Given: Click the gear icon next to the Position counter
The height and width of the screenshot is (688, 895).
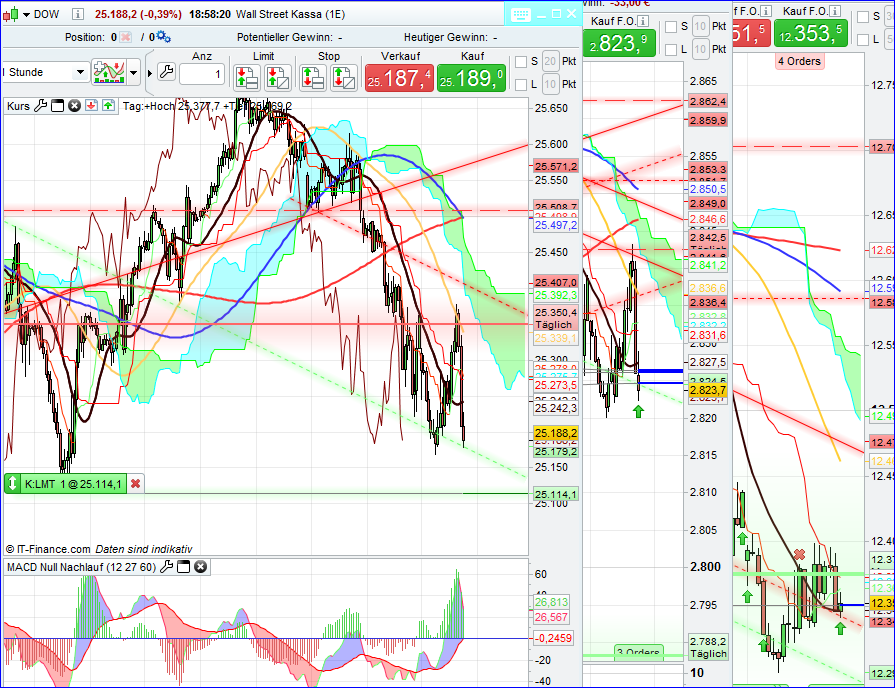Looking at the screenshot, I should click(160, 35).
